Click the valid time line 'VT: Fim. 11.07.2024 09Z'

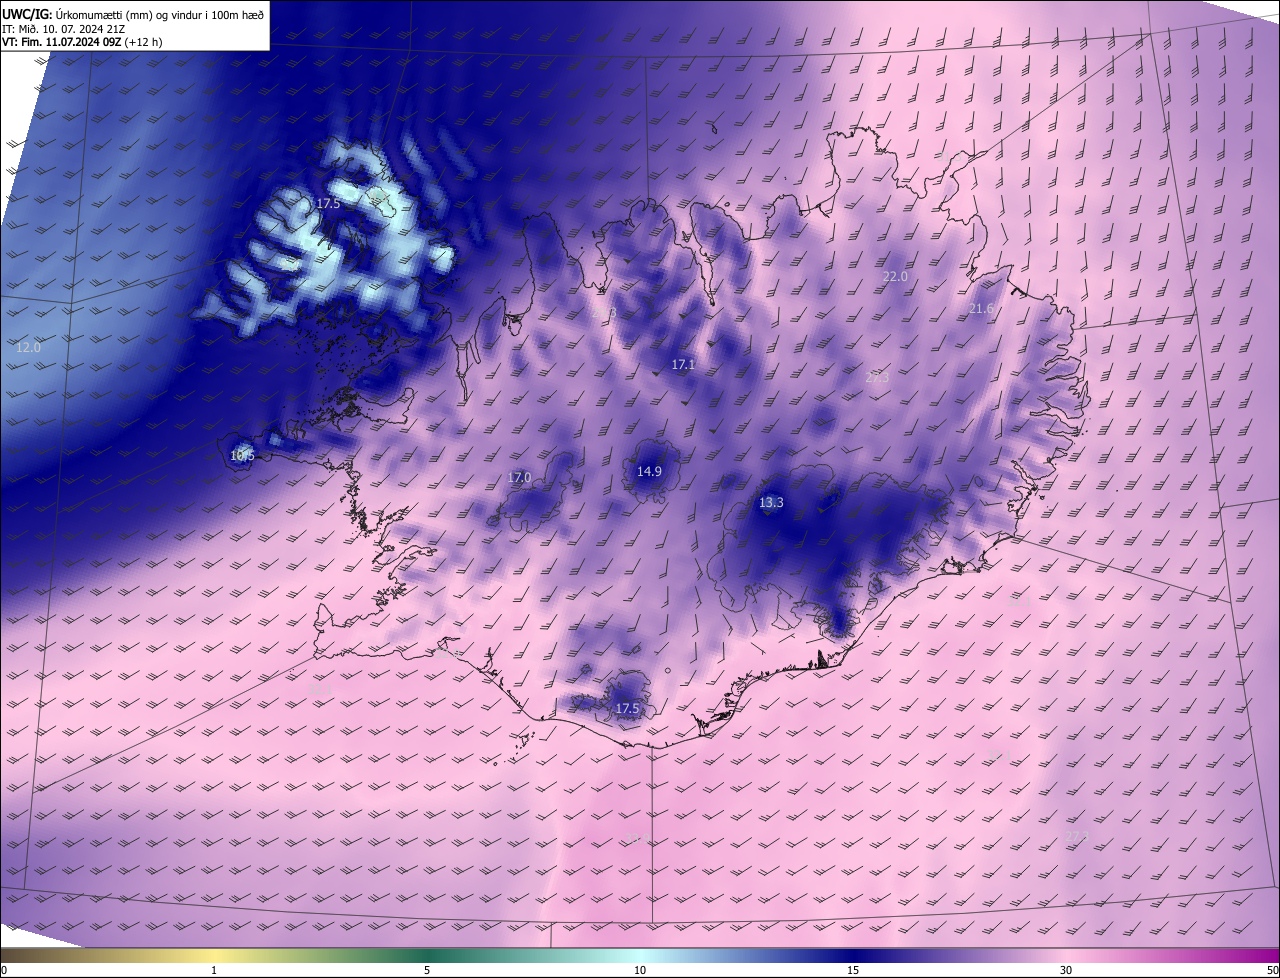62,43
